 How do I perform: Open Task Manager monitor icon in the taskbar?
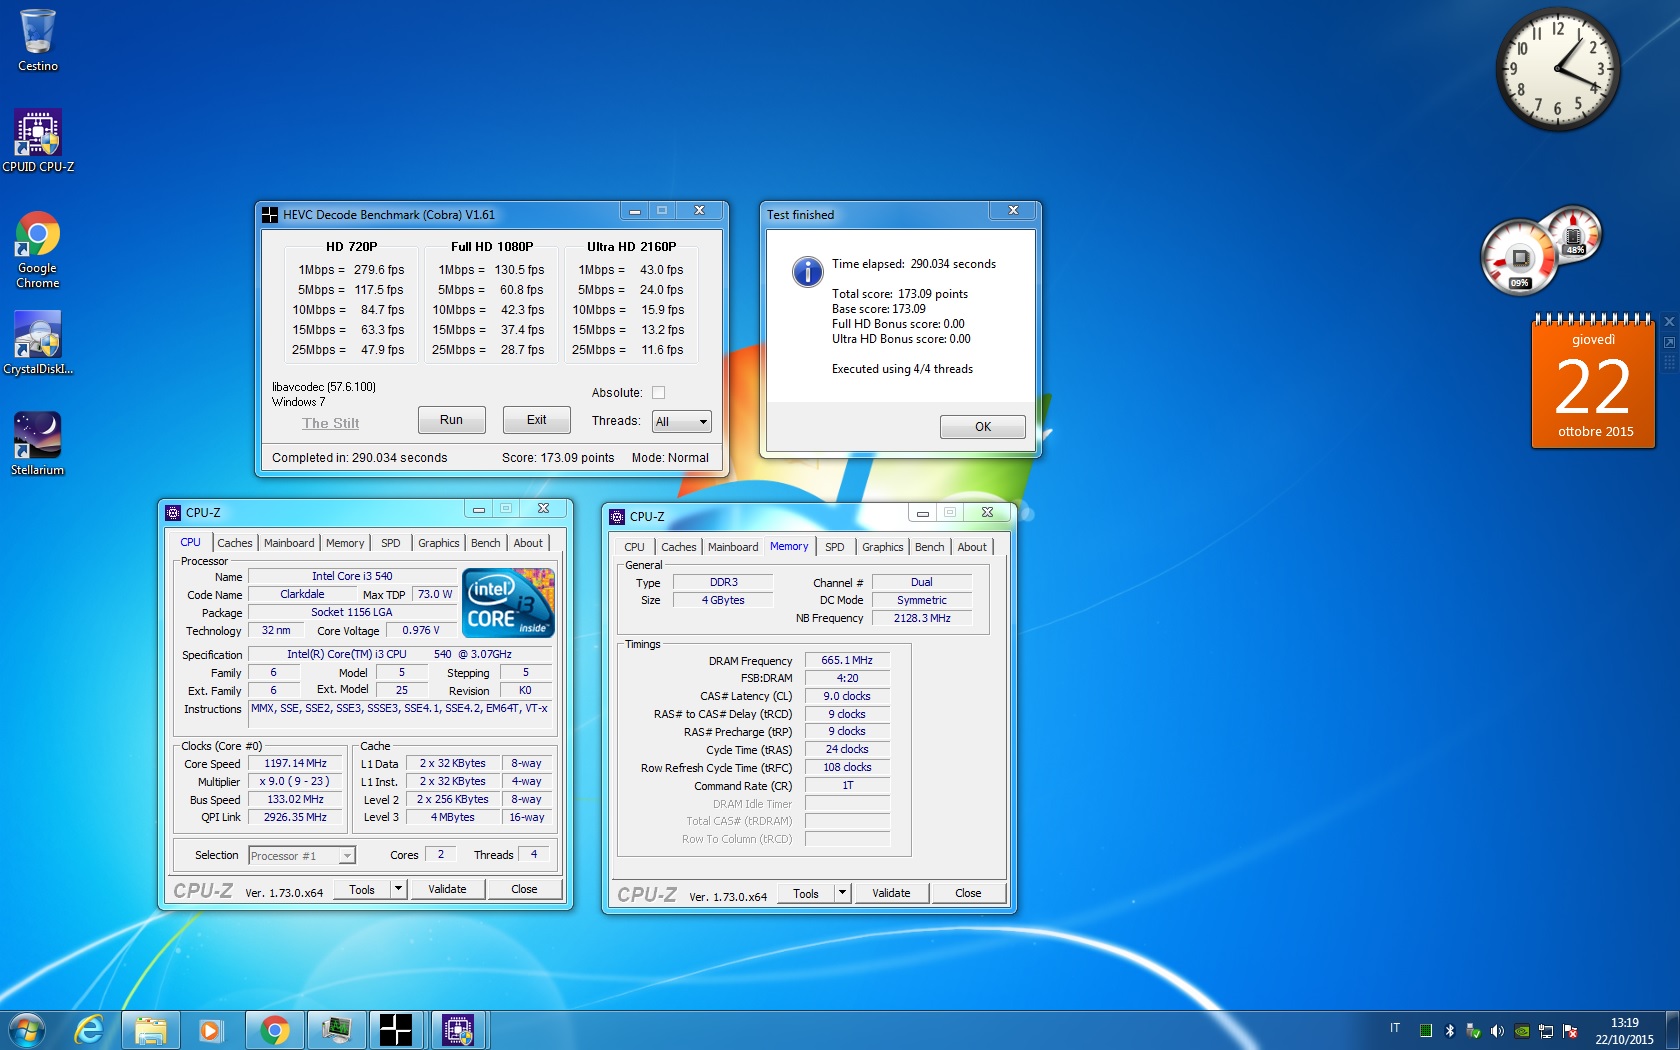point(335,1030)
